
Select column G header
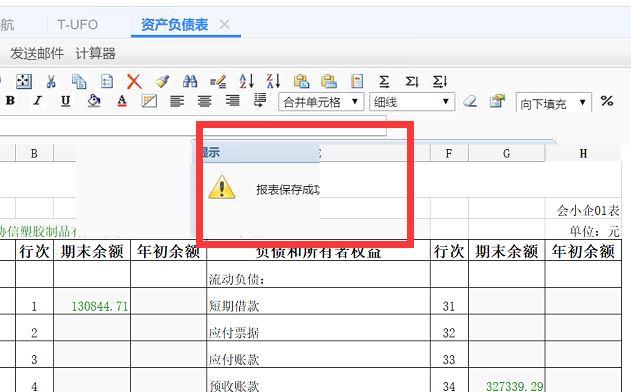(x=507, y=153)
